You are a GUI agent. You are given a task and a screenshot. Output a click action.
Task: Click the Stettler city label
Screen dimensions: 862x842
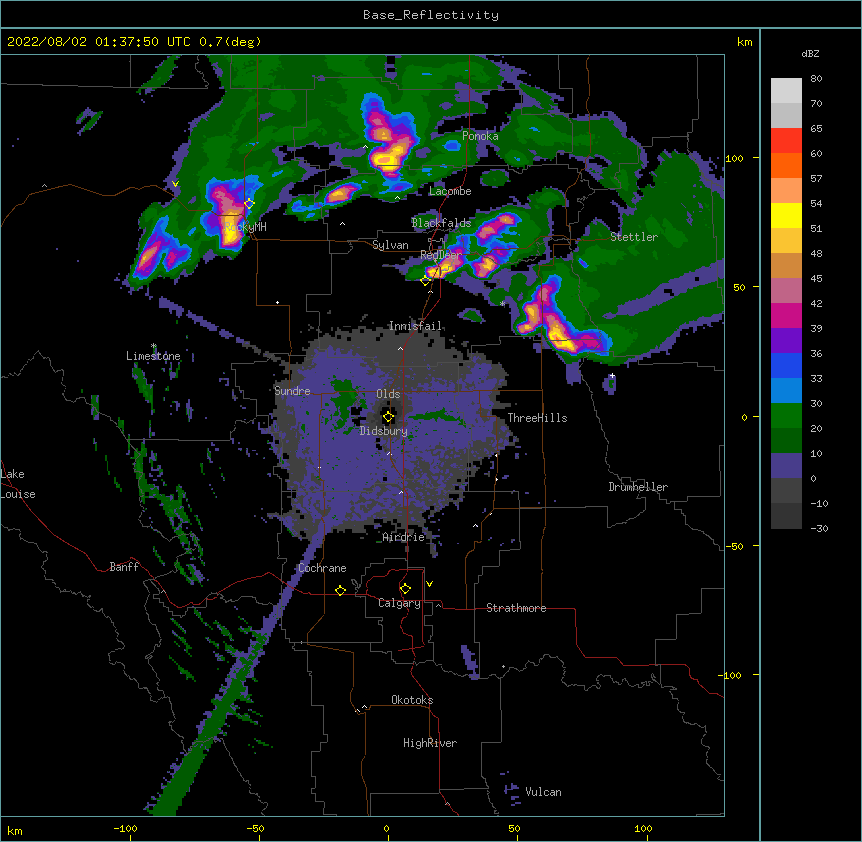click(634, 237)
